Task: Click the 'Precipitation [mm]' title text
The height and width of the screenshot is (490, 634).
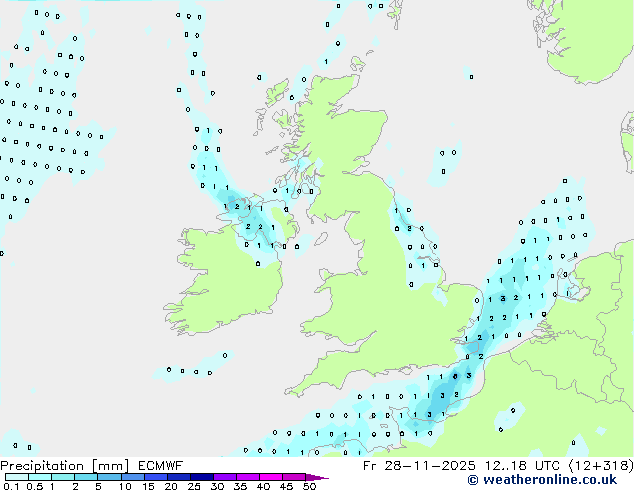Action: (65, 466)
